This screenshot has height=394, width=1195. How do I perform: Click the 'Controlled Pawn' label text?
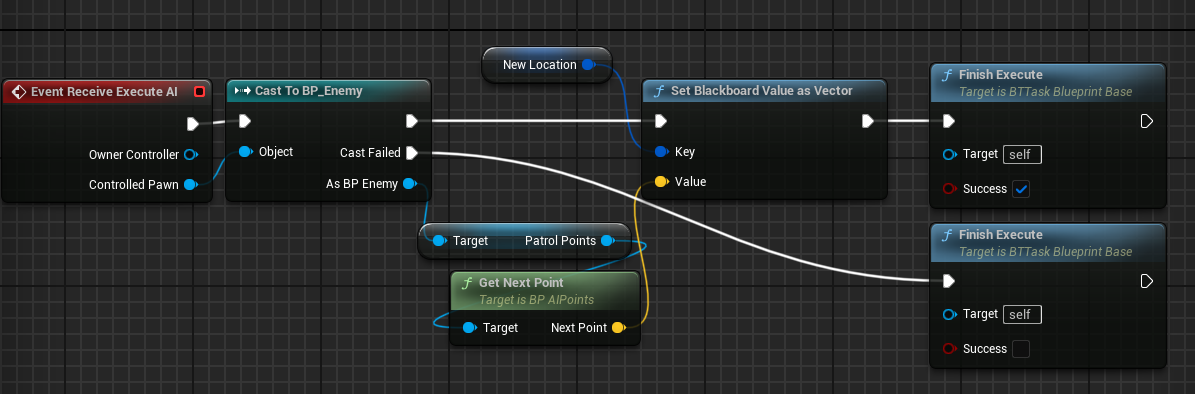(x=134, y=184)
